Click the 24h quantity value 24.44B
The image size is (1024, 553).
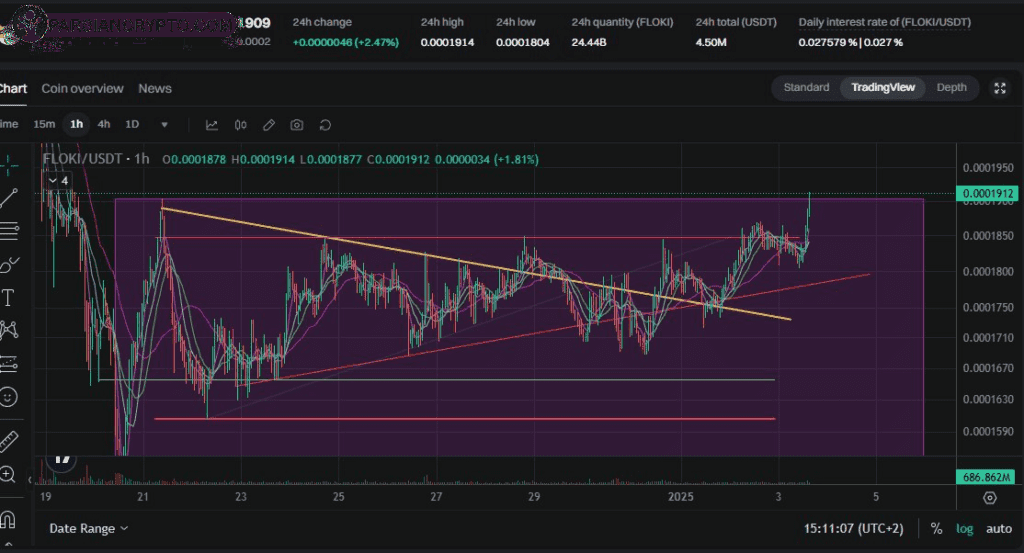click(x=589, y=42)
